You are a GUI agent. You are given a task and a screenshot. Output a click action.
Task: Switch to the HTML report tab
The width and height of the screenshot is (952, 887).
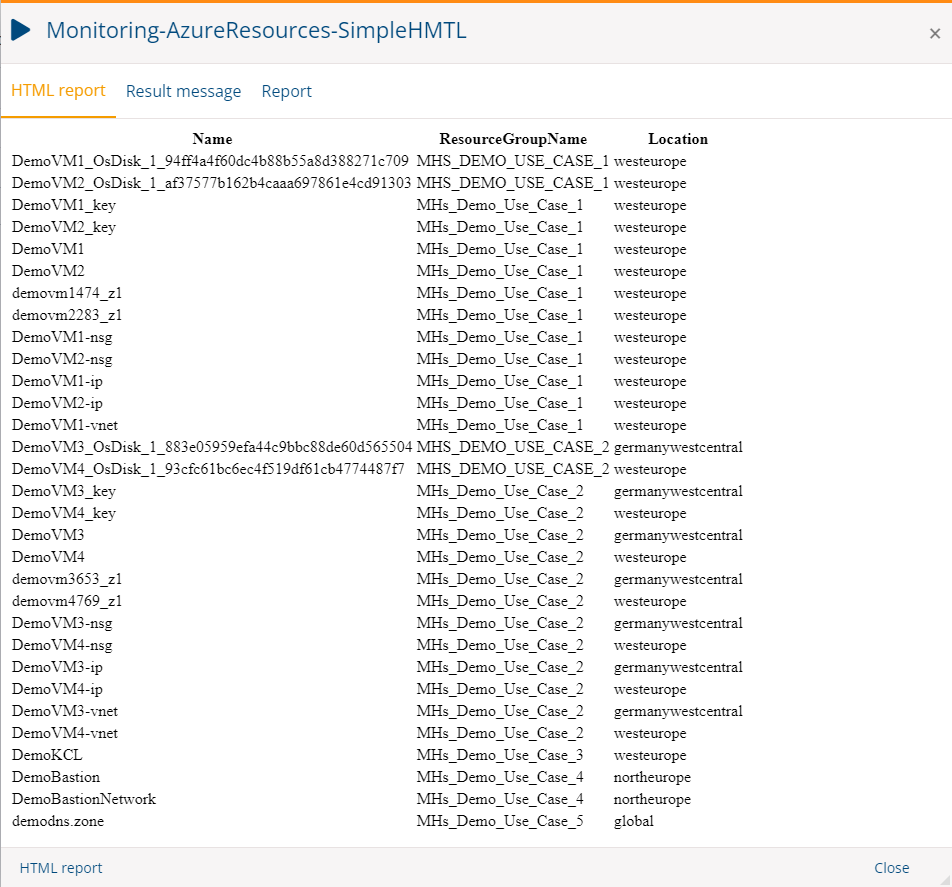58,90
